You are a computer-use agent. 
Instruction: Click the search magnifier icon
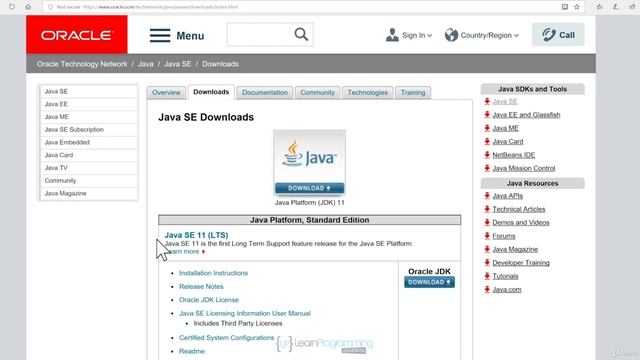(x=301, y=34)
